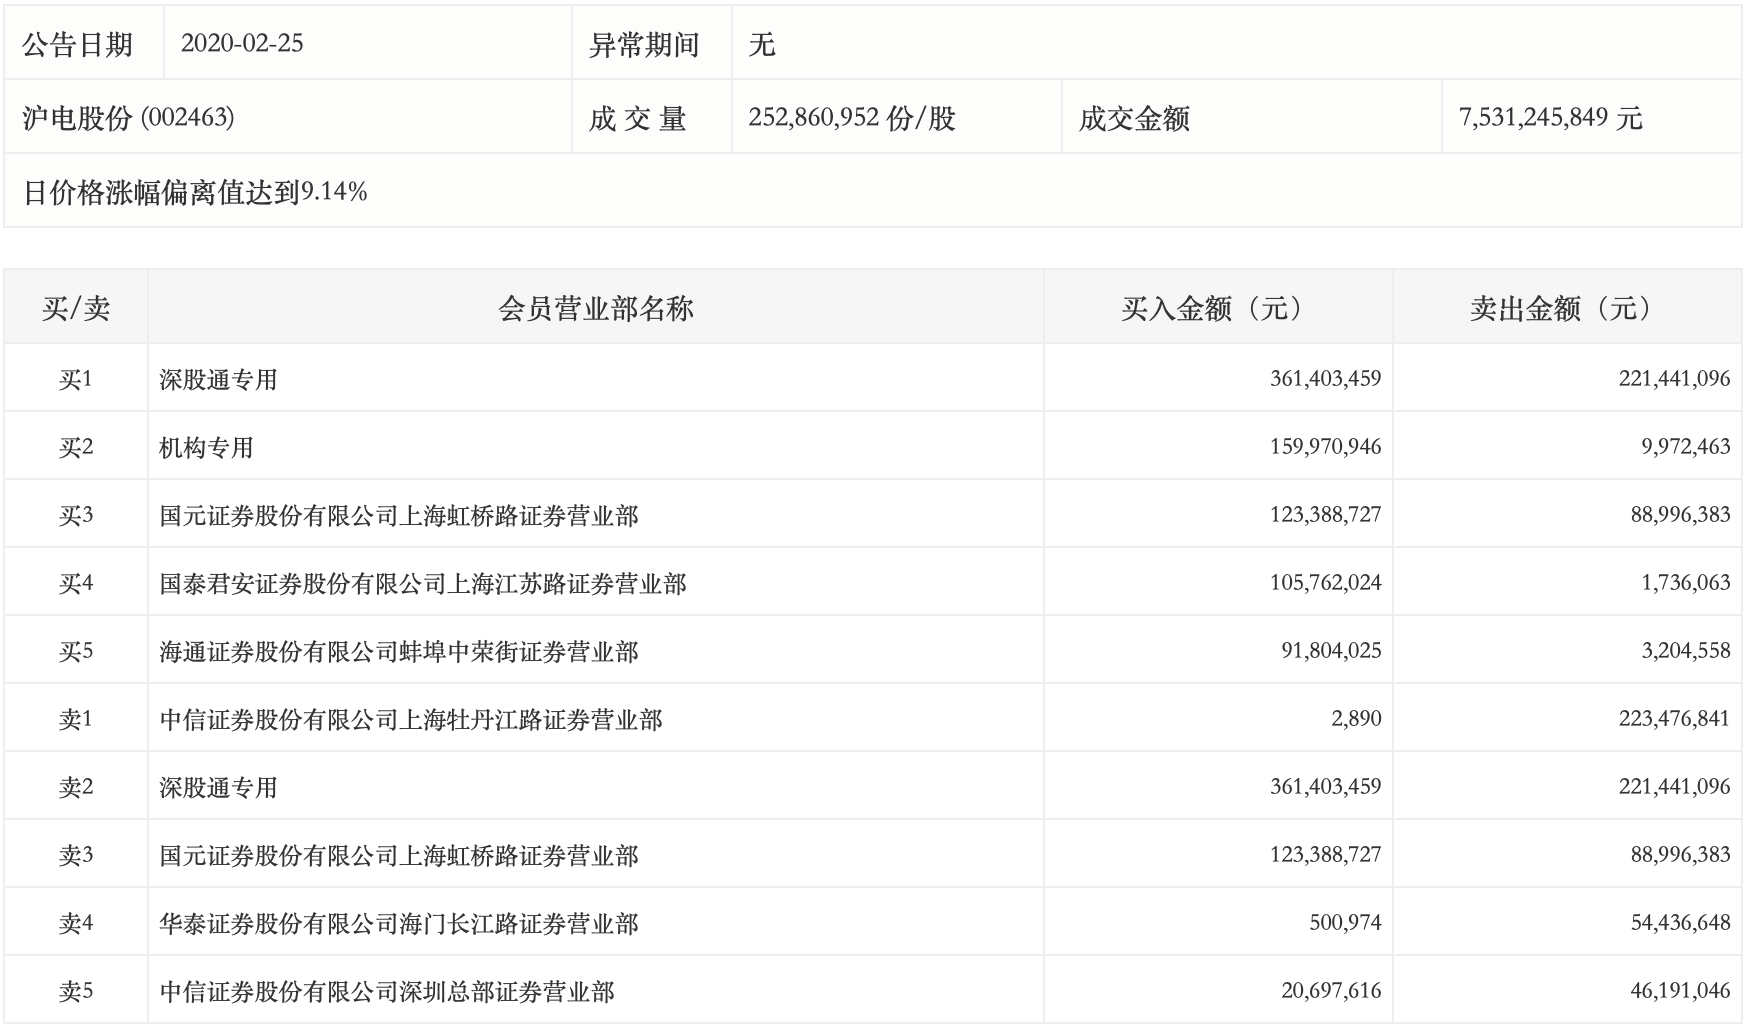Image resolution: width=1760 pixels, height=1036 pixels.
Task: Select the 买2 row label
Action: coord(76,447)
